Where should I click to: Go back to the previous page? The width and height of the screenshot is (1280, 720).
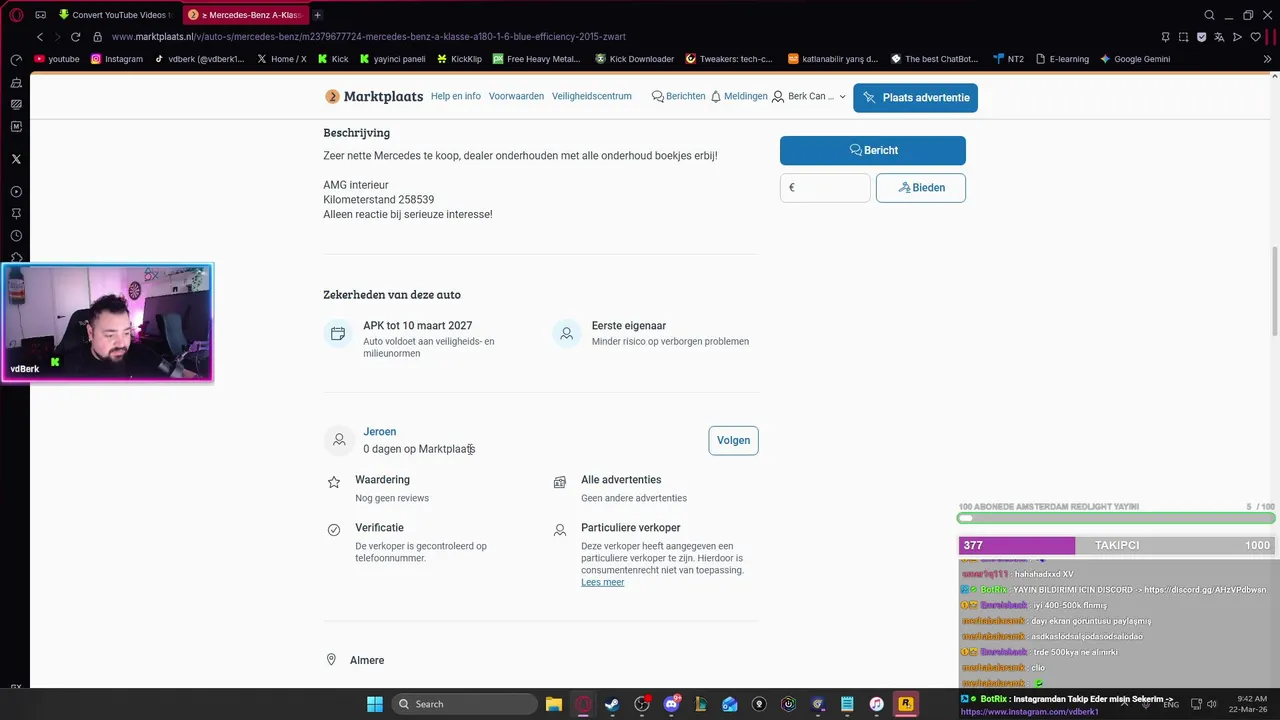coord(40,37)
